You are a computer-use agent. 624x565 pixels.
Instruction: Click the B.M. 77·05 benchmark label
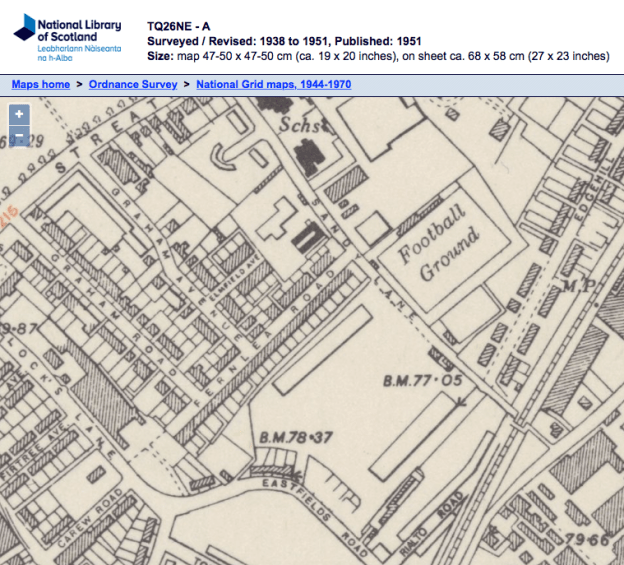(421, 381)
